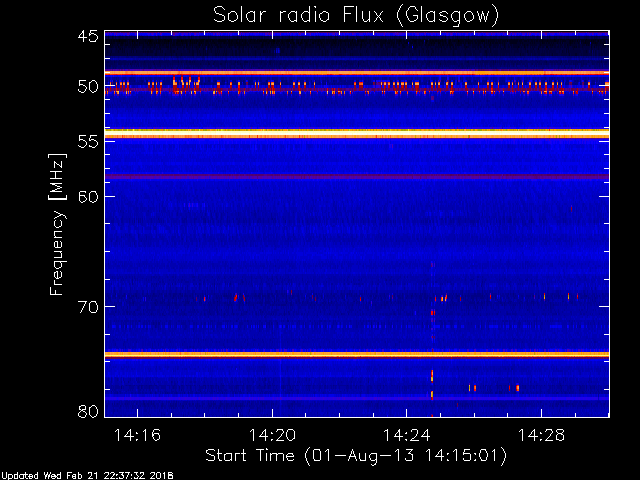This screenshot has height=480, width=640.
Task: Select the 'Frequency [MHz]' y-axis label
Action: coord(57,224)
